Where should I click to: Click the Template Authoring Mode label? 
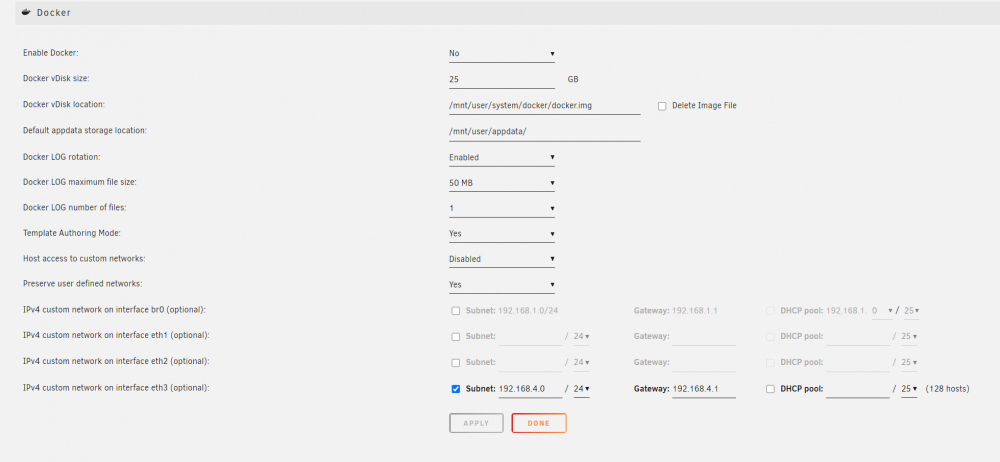(x=72, y=234)
